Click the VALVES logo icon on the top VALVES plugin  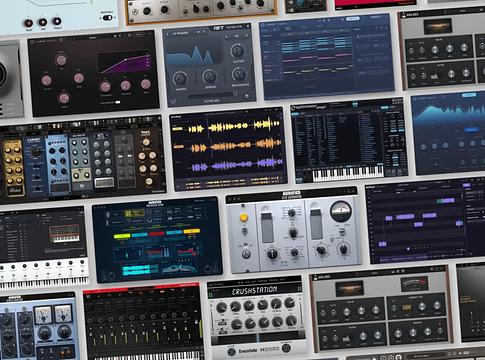pyautogui.click(x=404, y=15)
